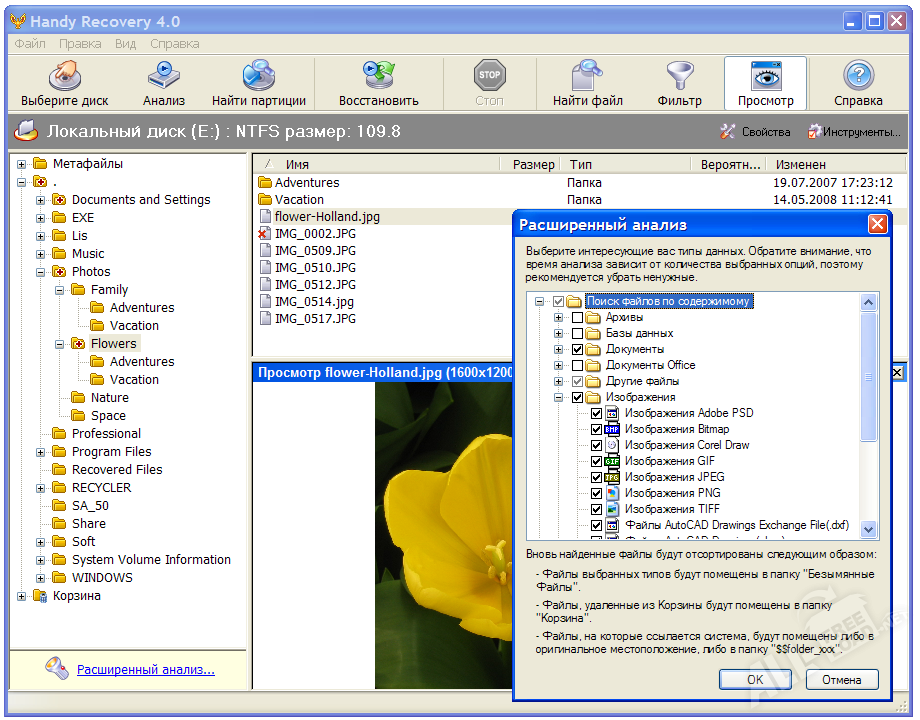
Task: Open 'Справка' help icon in toolbar
Action: point(858,82)
